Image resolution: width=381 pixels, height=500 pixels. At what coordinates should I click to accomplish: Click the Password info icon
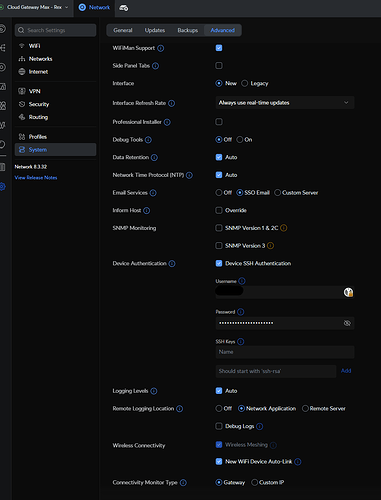point(241,312)
